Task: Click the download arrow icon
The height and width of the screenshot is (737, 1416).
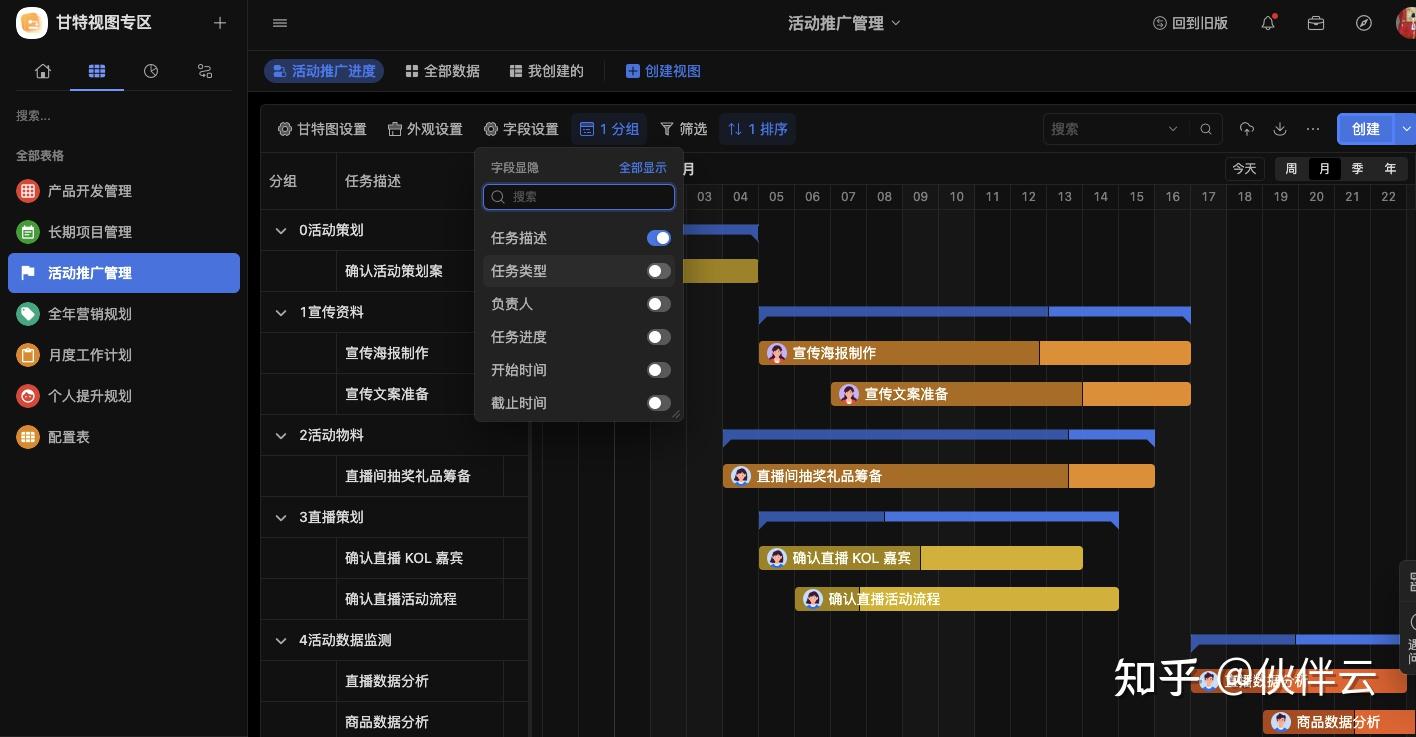Action: pyautogui.click(x=1280, y=129)
